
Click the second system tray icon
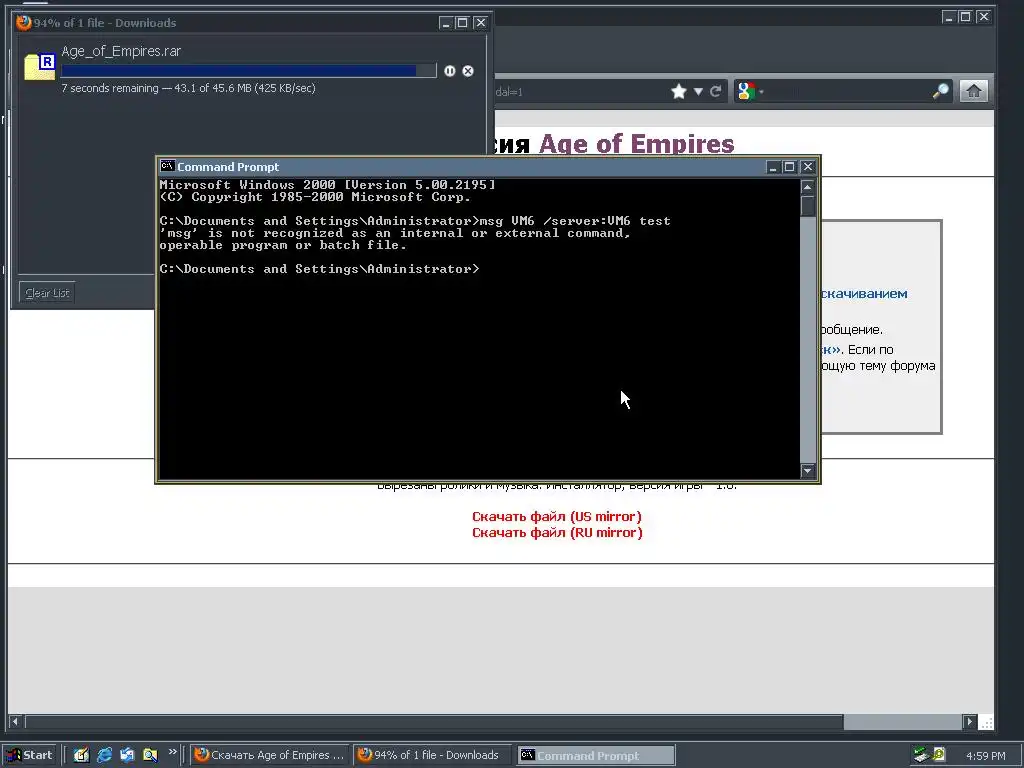click(939, 755)
